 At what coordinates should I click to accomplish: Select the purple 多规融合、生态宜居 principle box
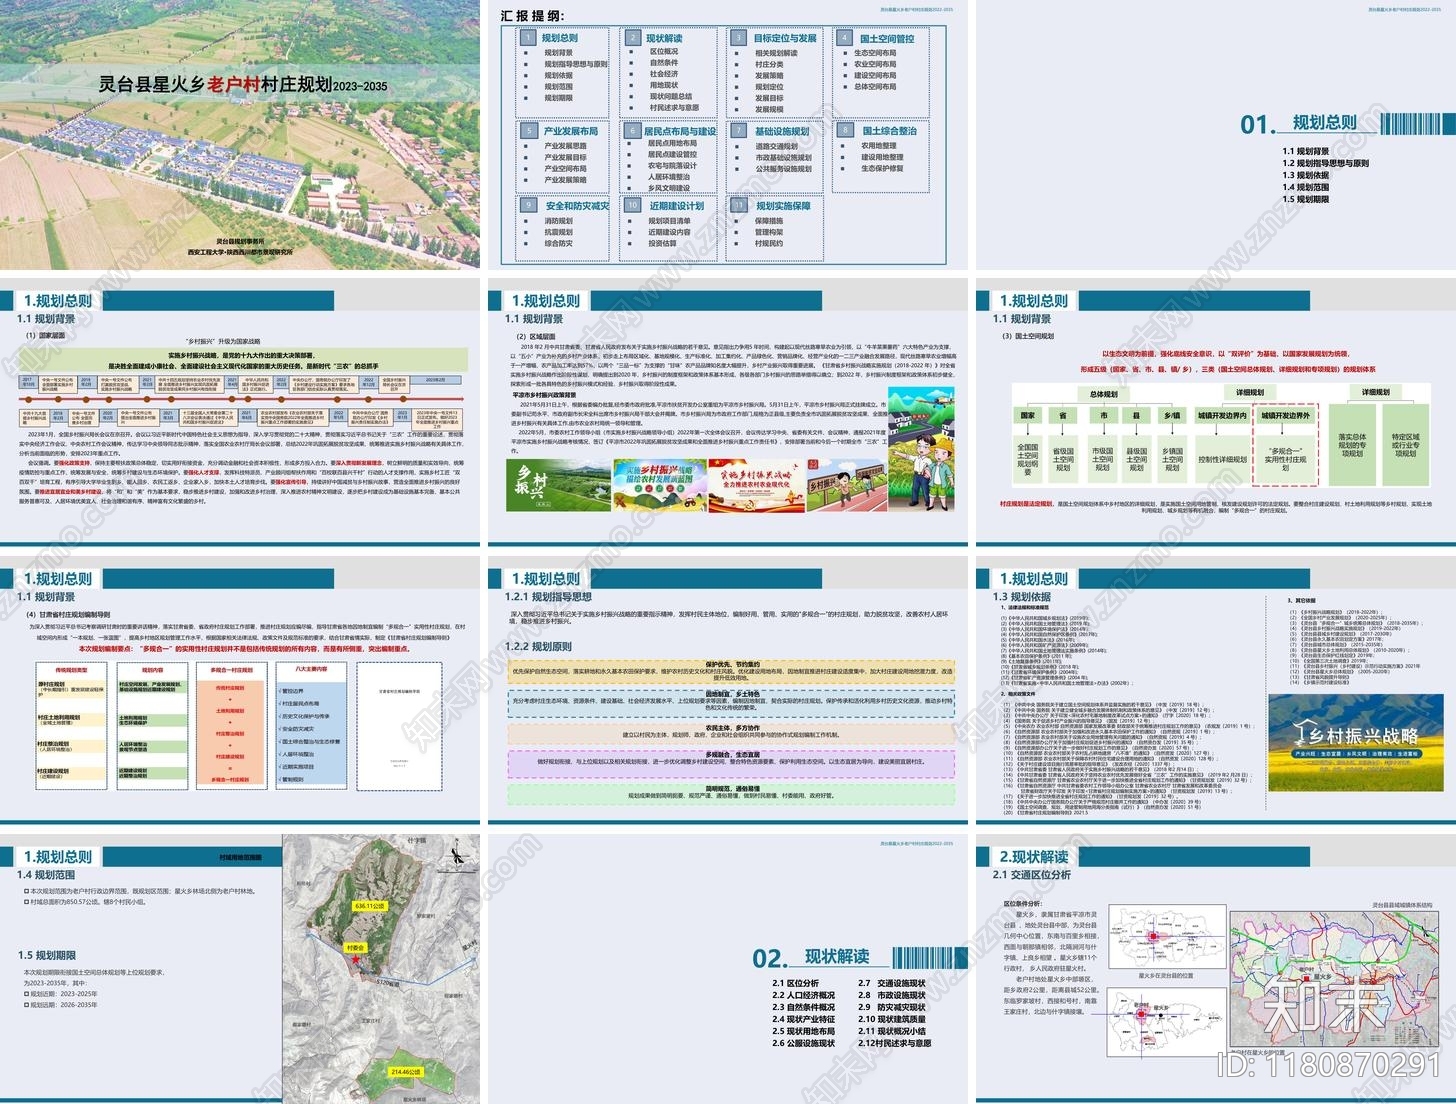(x=732, y=764)
